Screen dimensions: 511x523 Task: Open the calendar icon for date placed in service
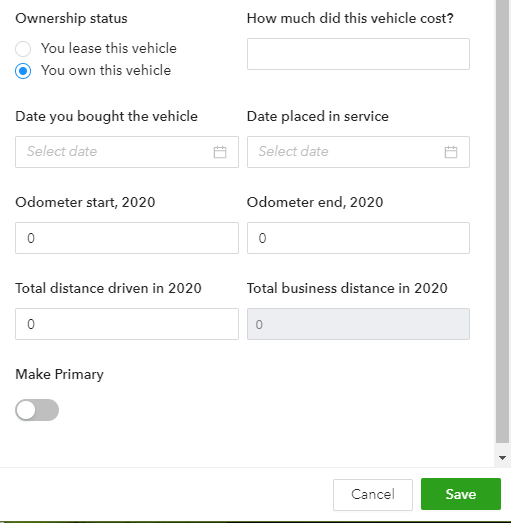pos(451,152)
